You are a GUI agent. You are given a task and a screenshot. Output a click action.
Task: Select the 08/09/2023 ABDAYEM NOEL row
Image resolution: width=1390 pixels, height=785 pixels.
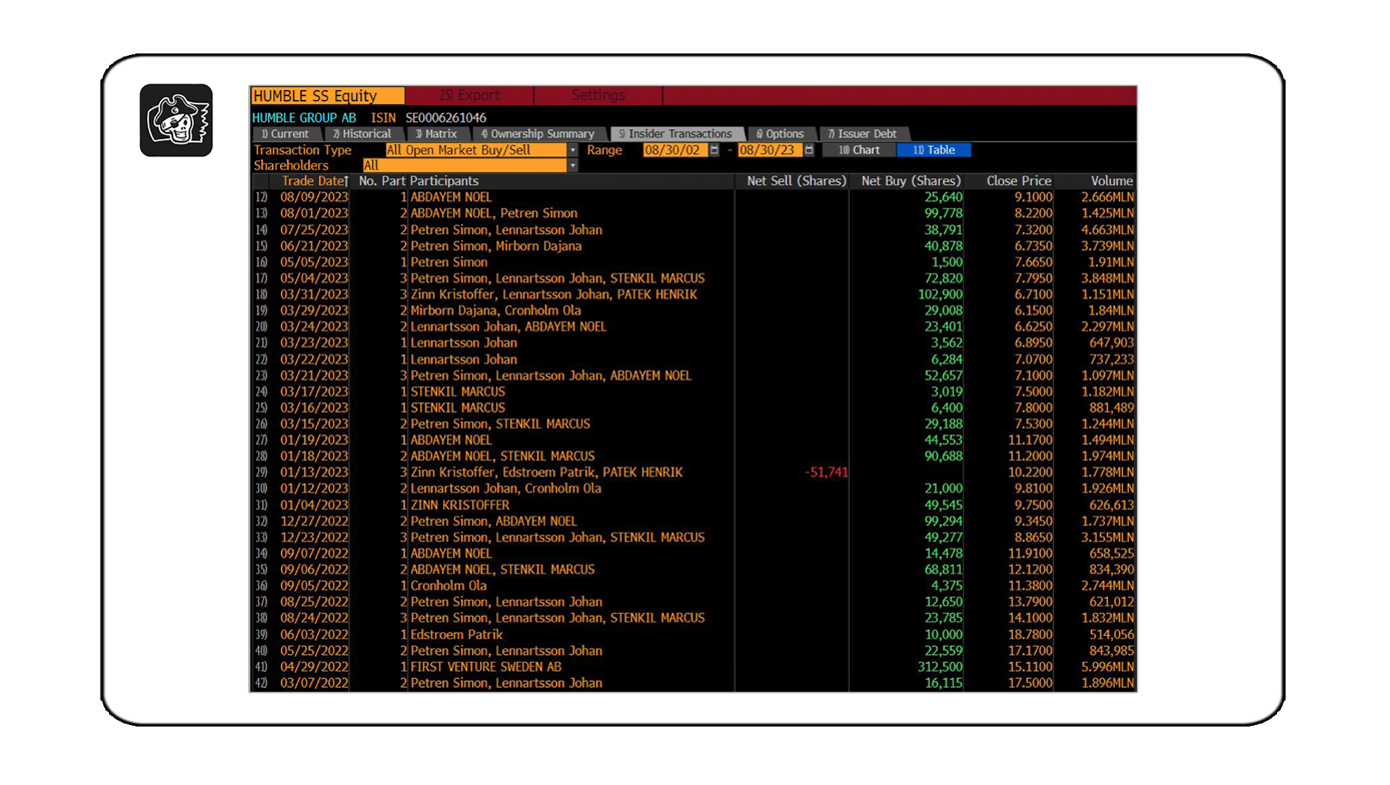(x=693, y=197)
